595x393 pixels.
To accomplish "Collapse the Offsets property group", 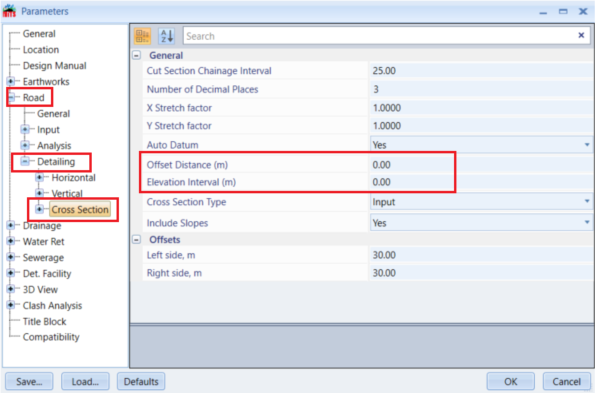I will 137,240.
